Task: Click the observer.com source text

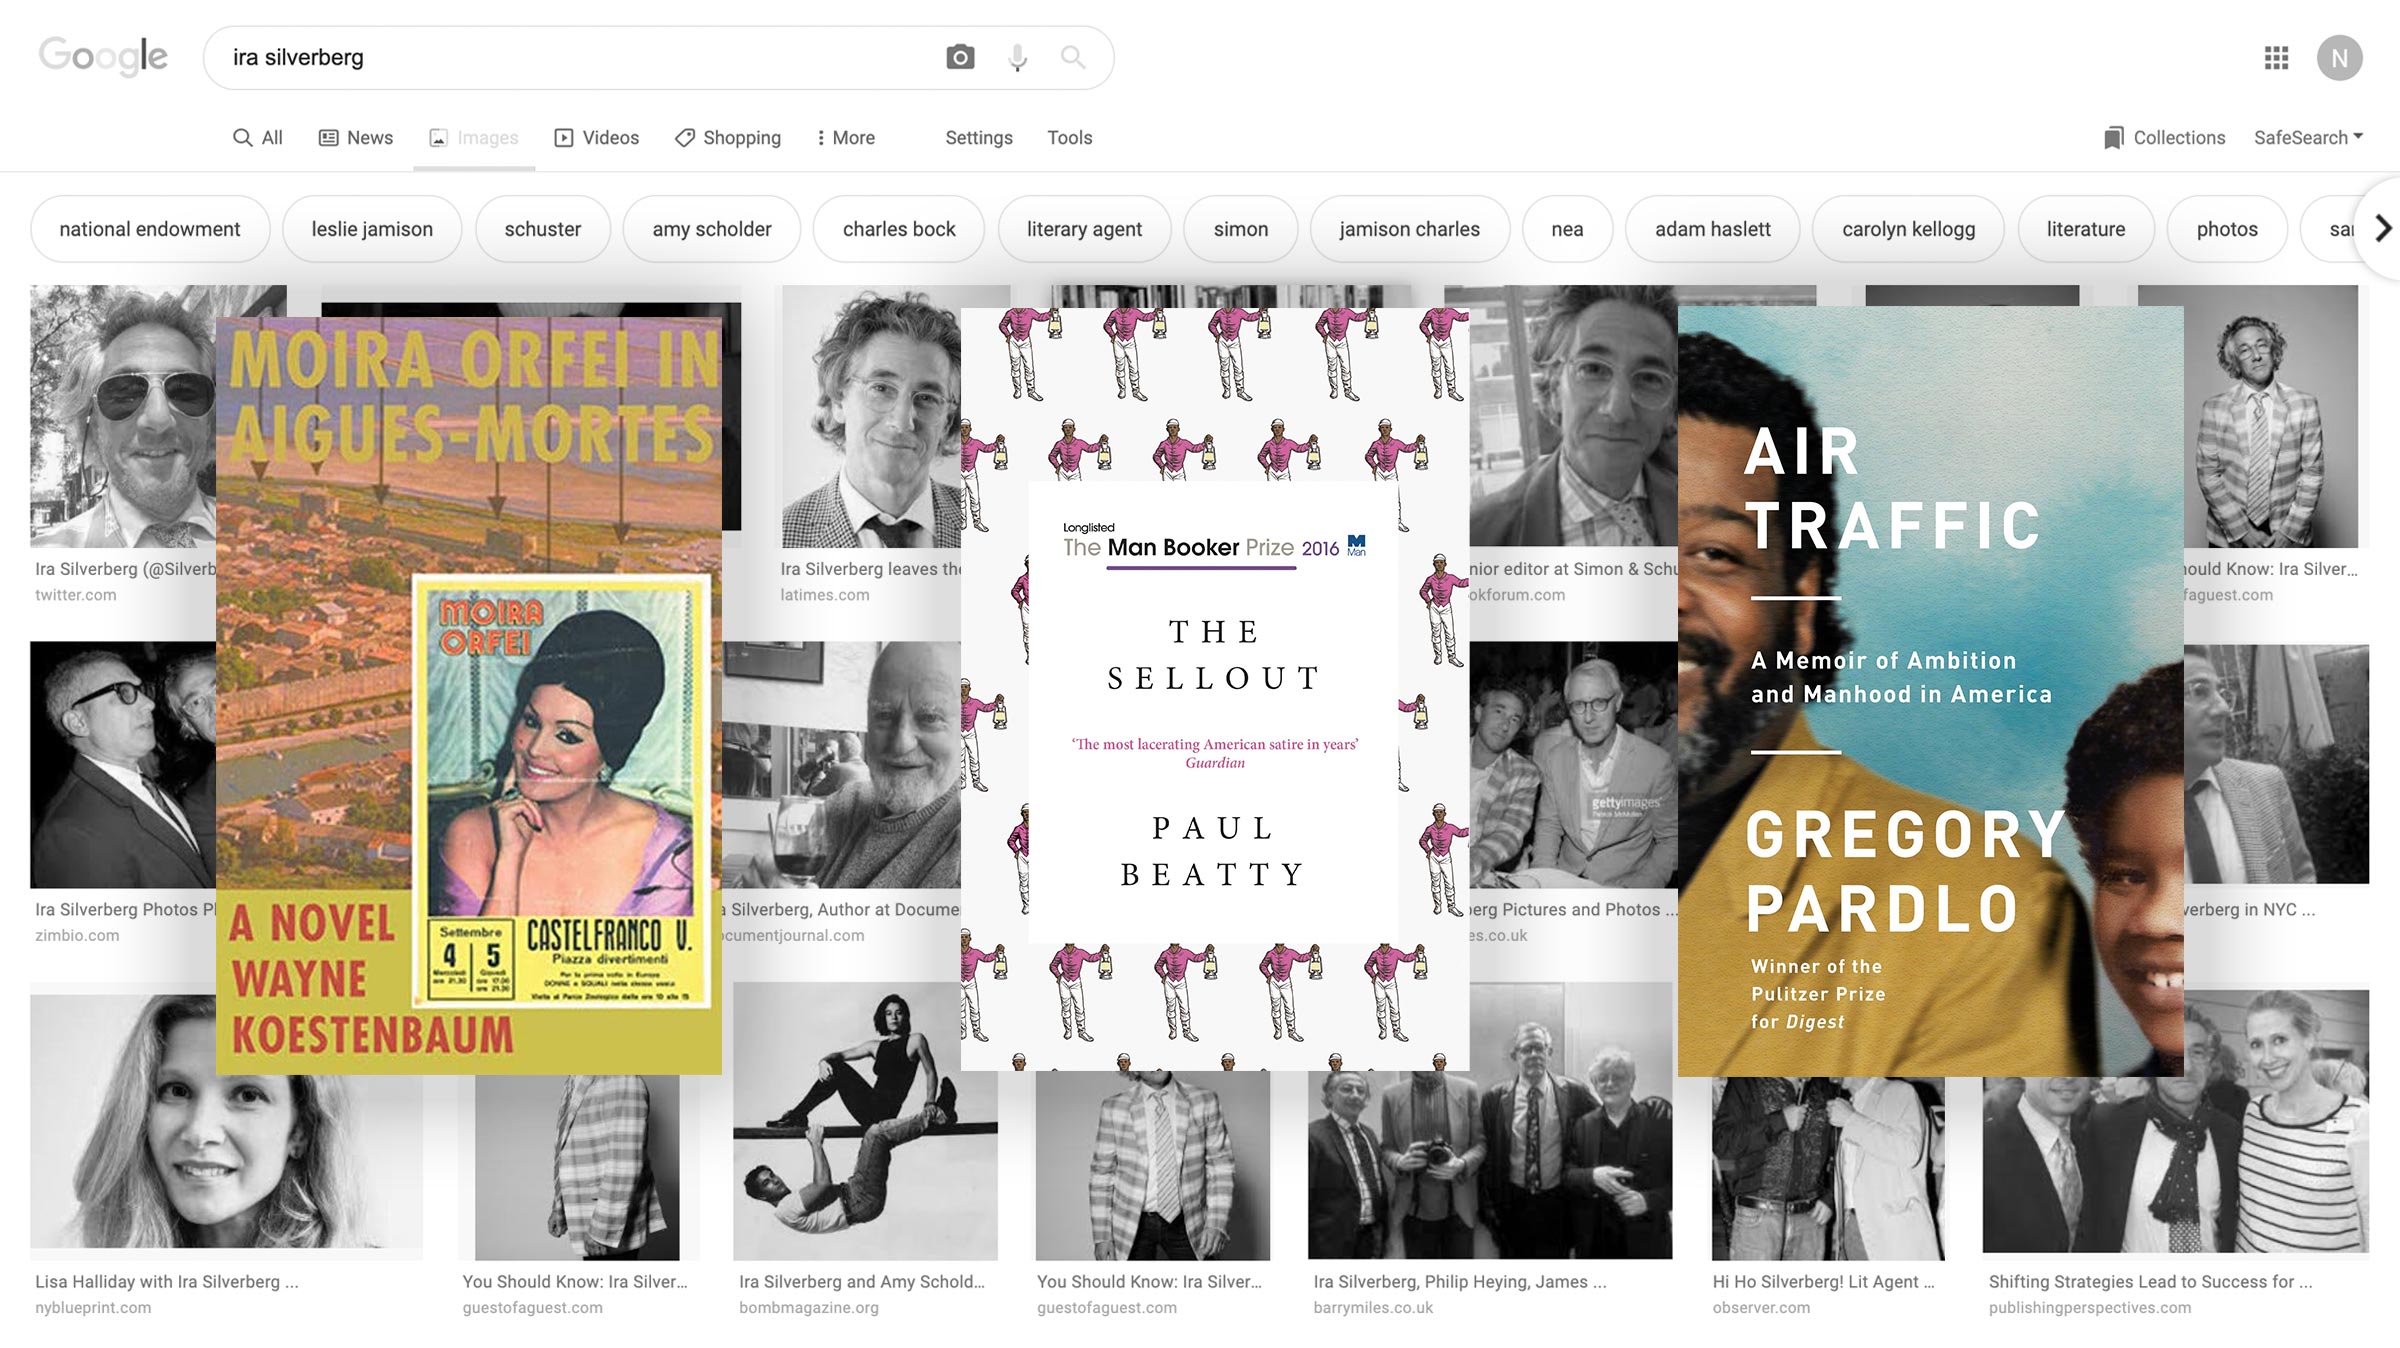Action: [x=1761, y=1307]
